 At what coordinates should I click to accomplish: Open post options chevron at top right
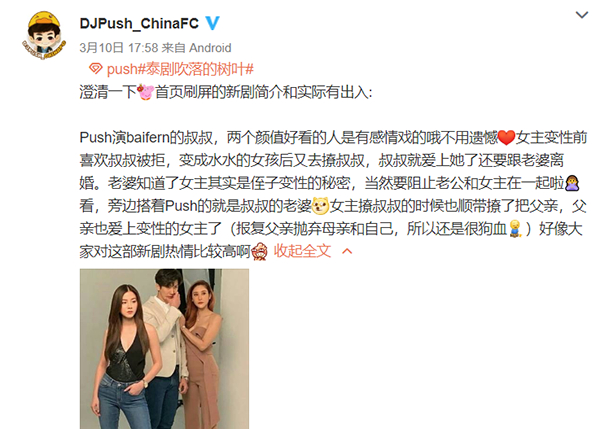pos(582,15)
